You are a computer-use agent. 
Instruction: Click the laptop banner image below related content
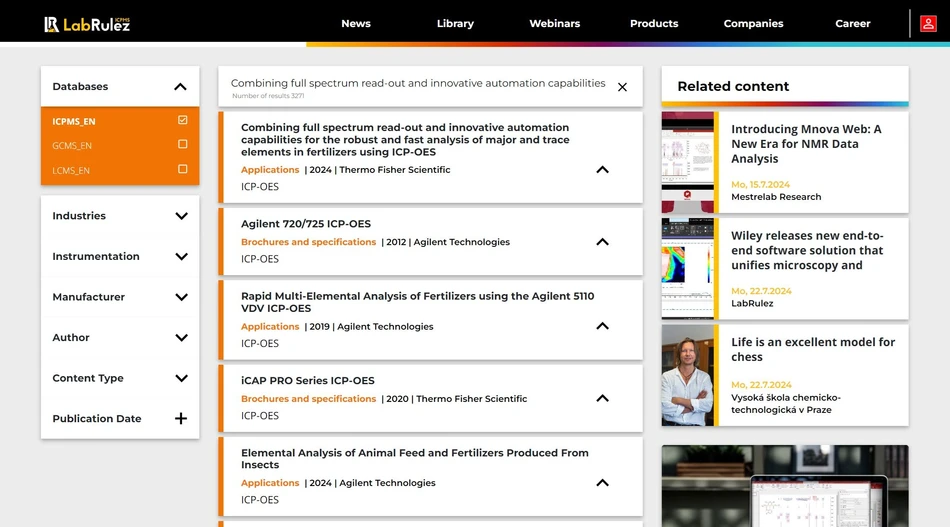click(x=785, y=486)
